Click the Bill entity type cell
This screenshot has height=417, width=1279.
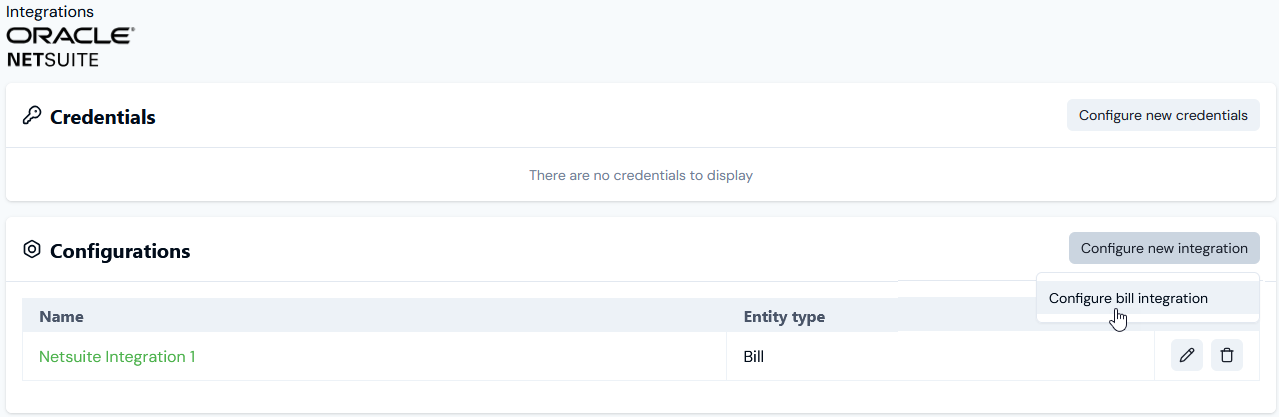(x=754, y=357)
